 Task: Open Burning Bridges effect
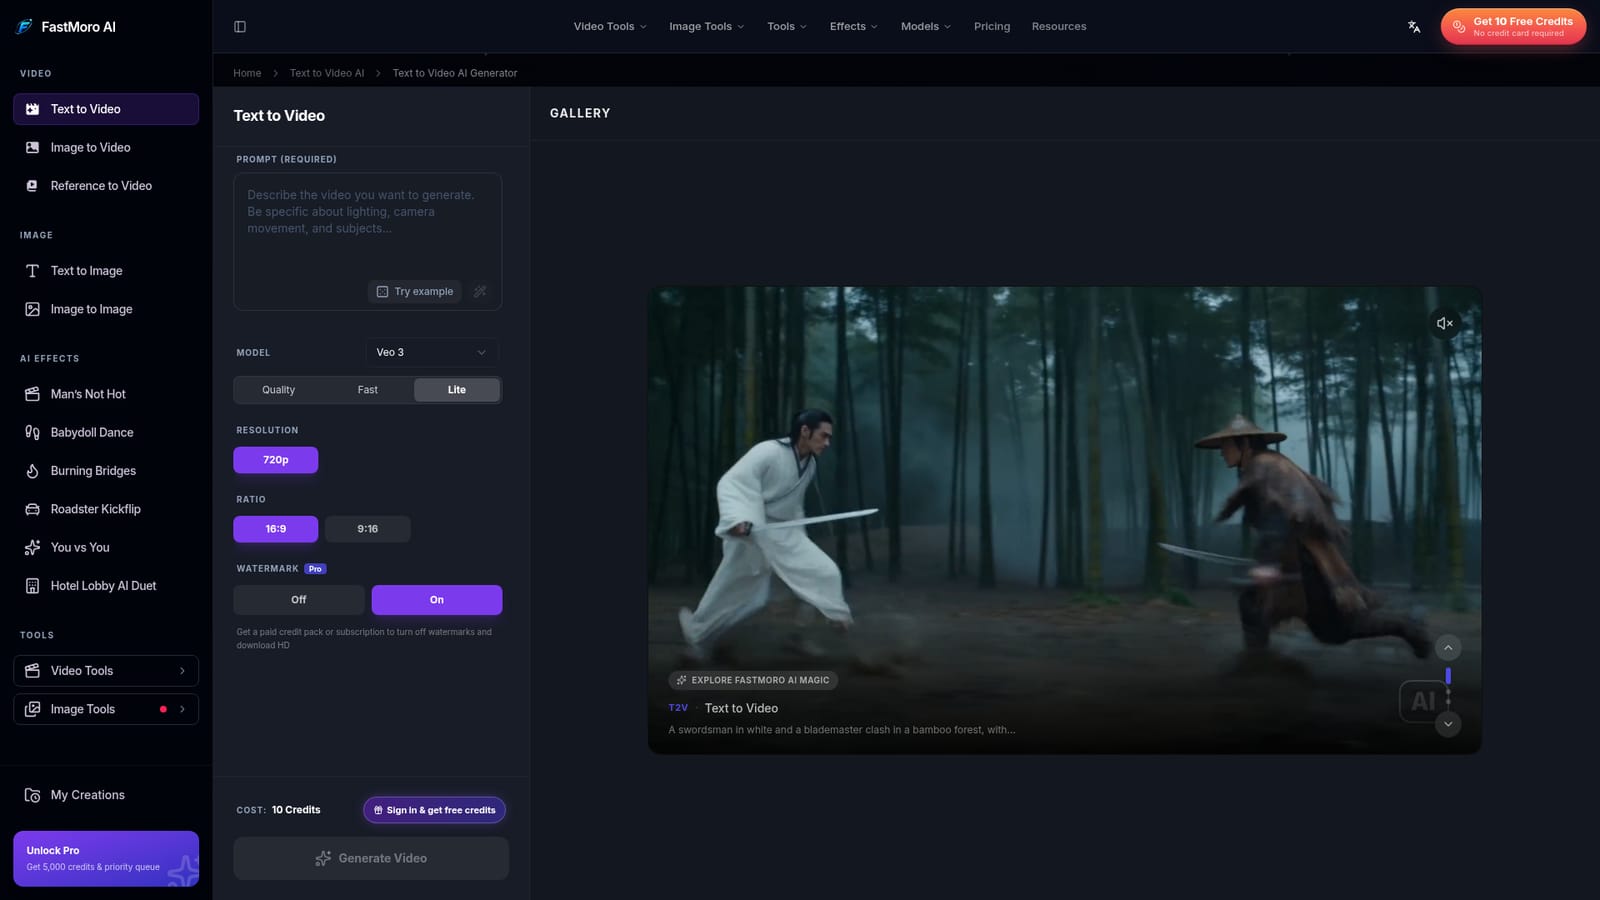click(106, 471)
